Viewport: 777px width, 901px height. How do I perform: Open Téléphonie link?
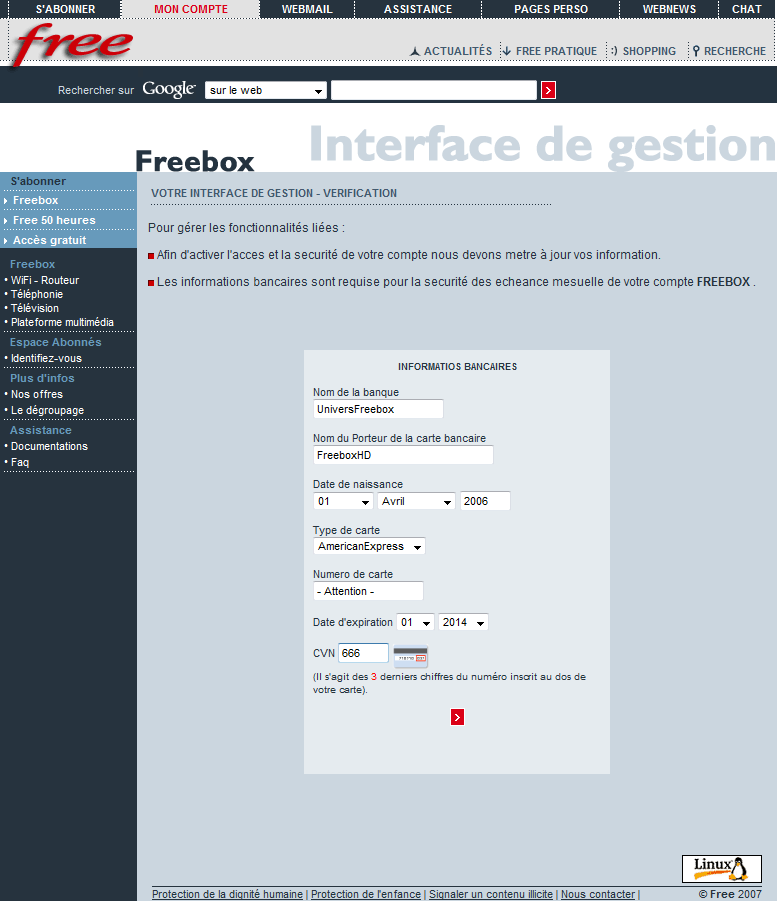37,294
